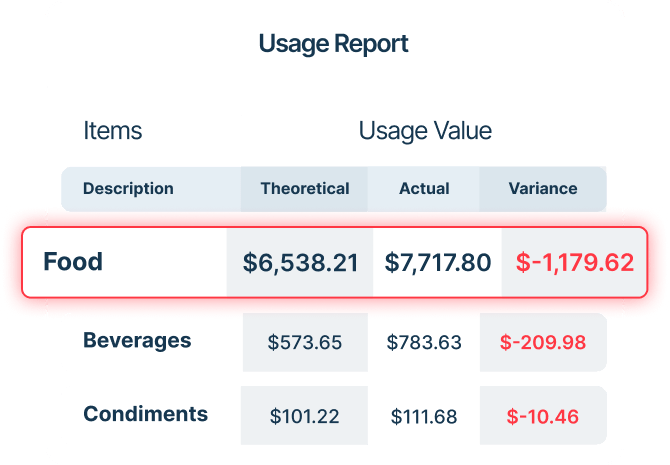Click Food variance $-1,179.62 in red
The width and height of the screenshot is (670, 465).
click(x=575, y=263)
